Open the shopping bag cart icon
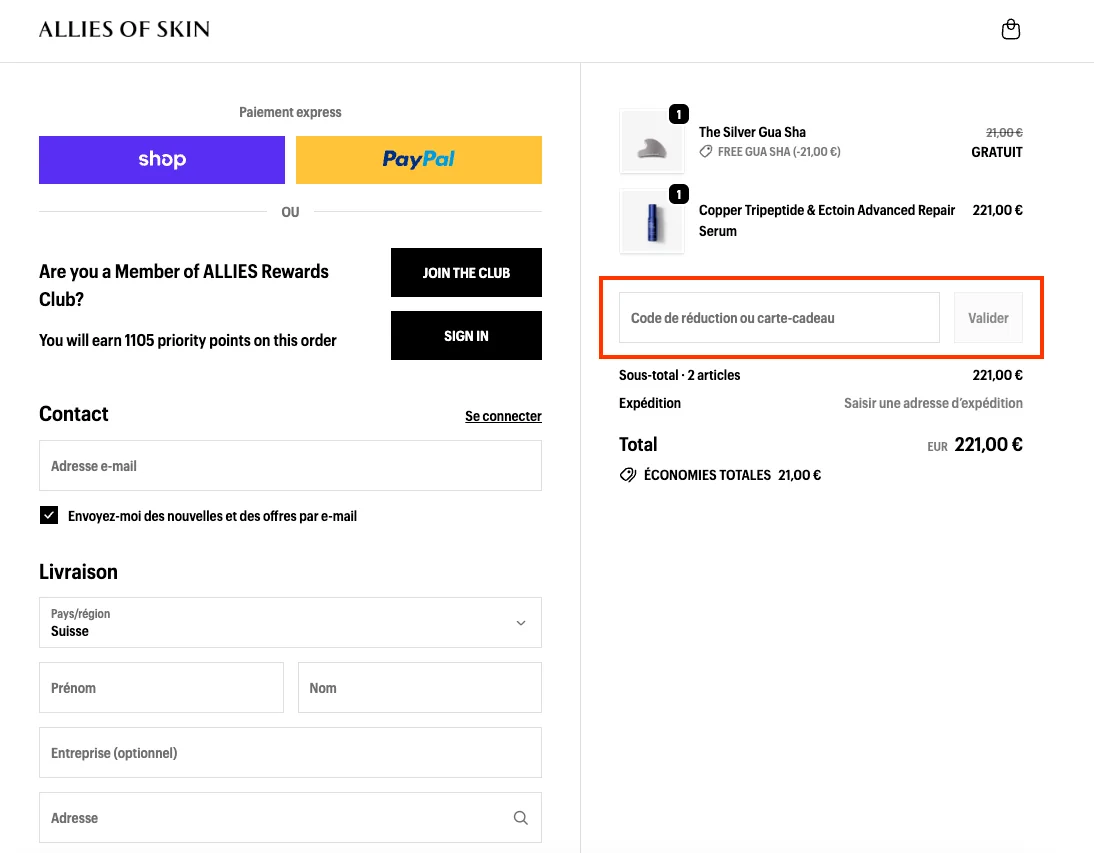The width and height of the screenshot is (1094, 853). click(1010, 29)
